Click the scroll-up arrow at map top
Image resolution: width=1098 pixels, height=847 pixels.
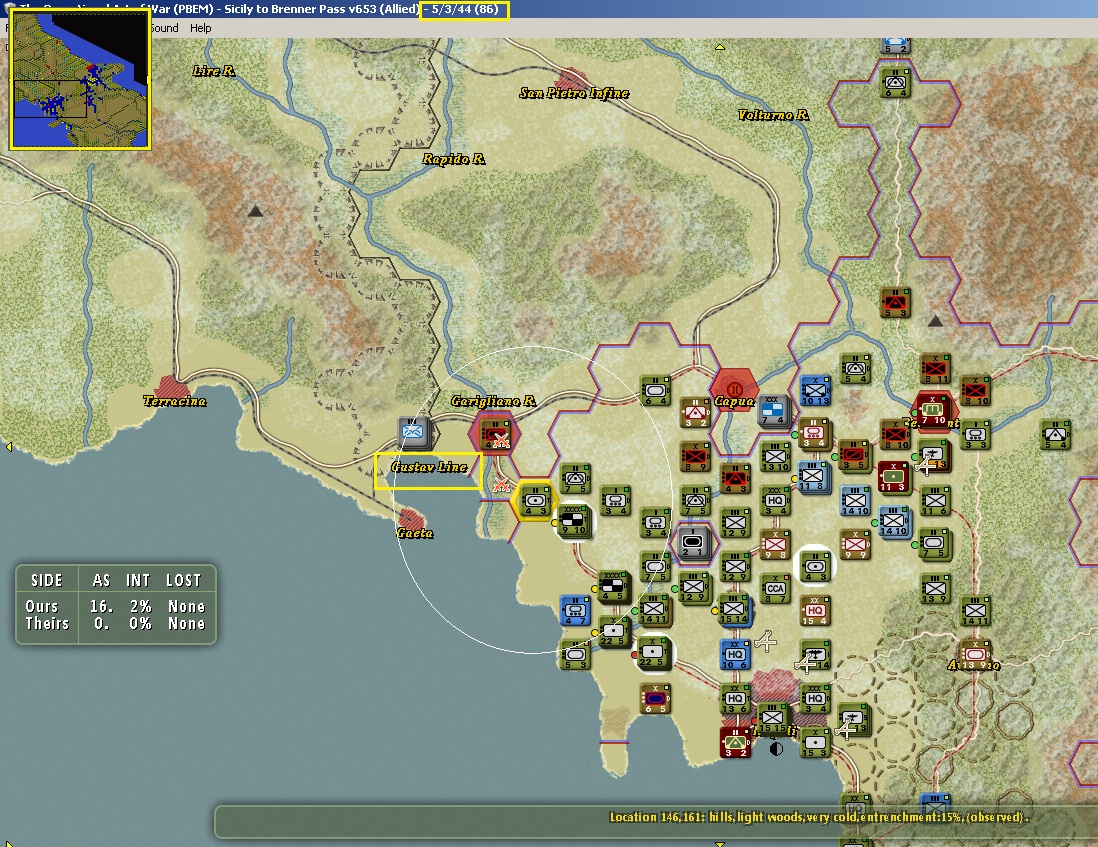point(719,47)
